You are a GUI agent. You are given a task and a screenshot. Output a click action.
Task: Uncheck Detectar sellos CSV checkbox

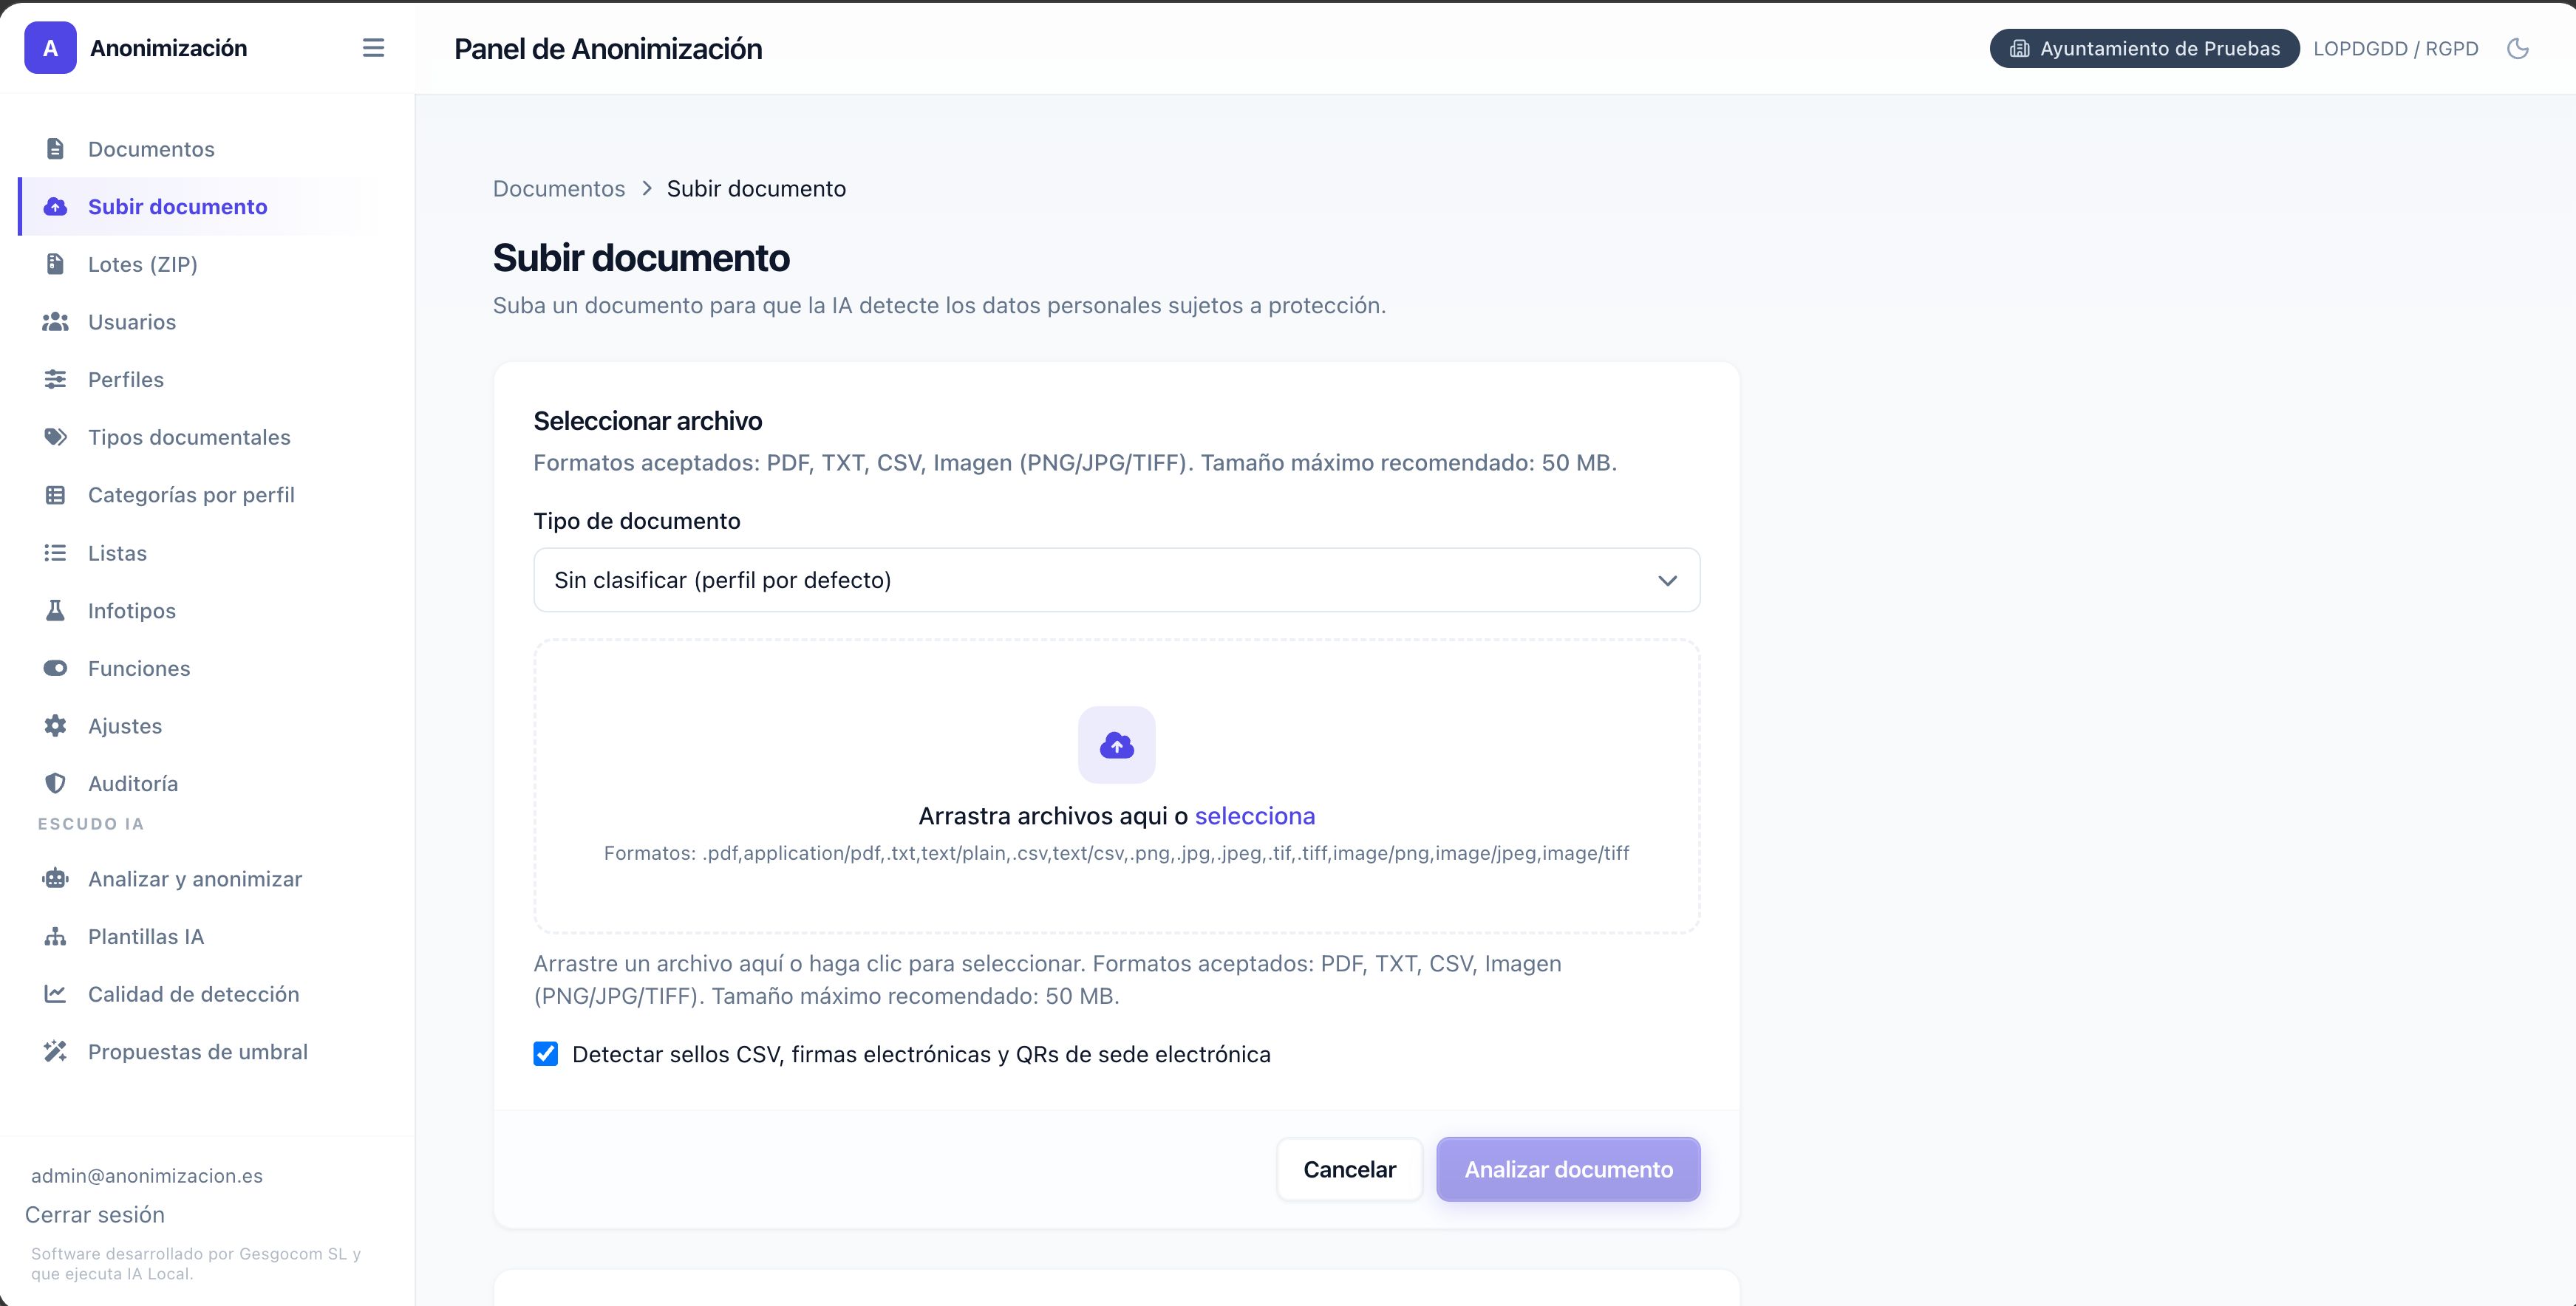pyautogui.click(x=546, y=1054)
